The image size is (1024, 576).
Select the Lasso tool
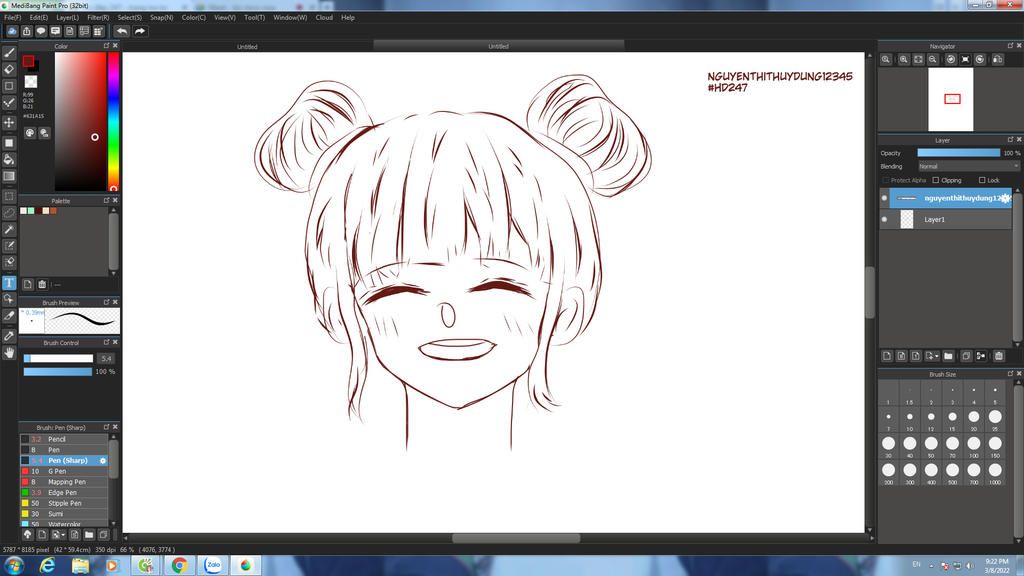(x=9, y=213)
